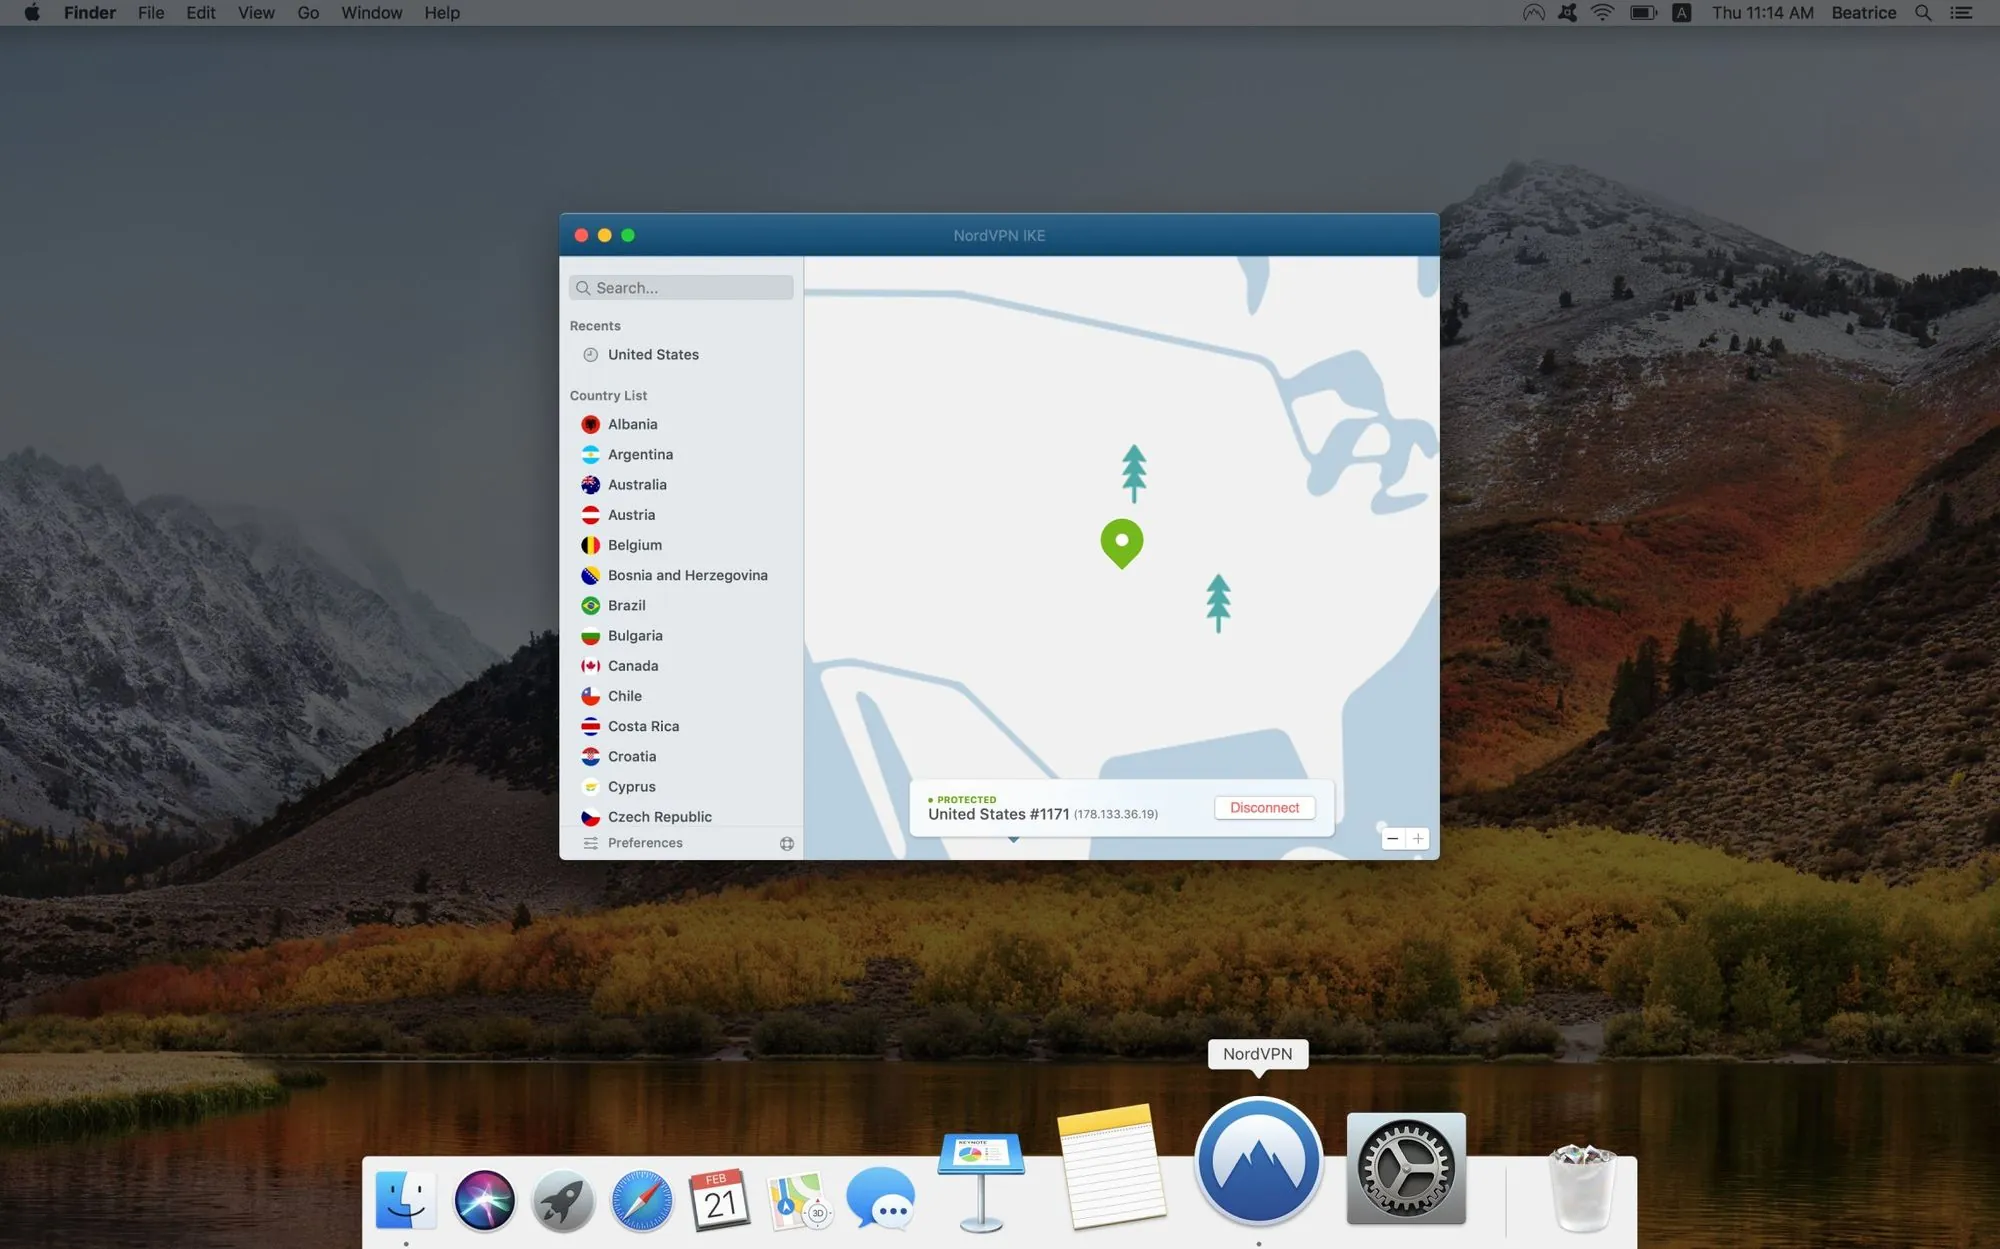Click the Brazil flag icon
The height and width of the screenshot is (1249, 2000).
[590, 605]
